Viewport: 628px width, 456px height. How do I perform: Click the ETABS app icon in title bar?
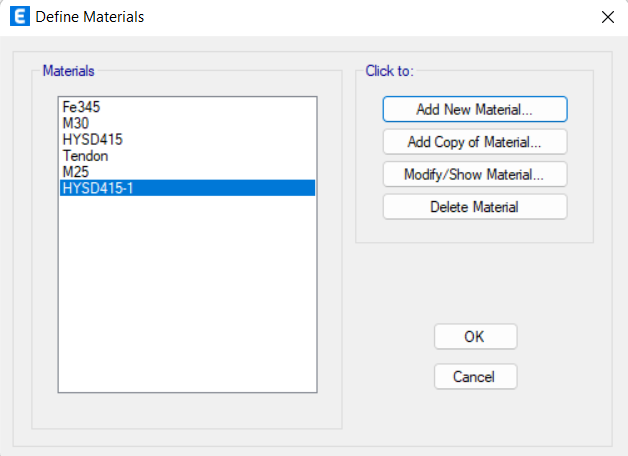(20, 17)
